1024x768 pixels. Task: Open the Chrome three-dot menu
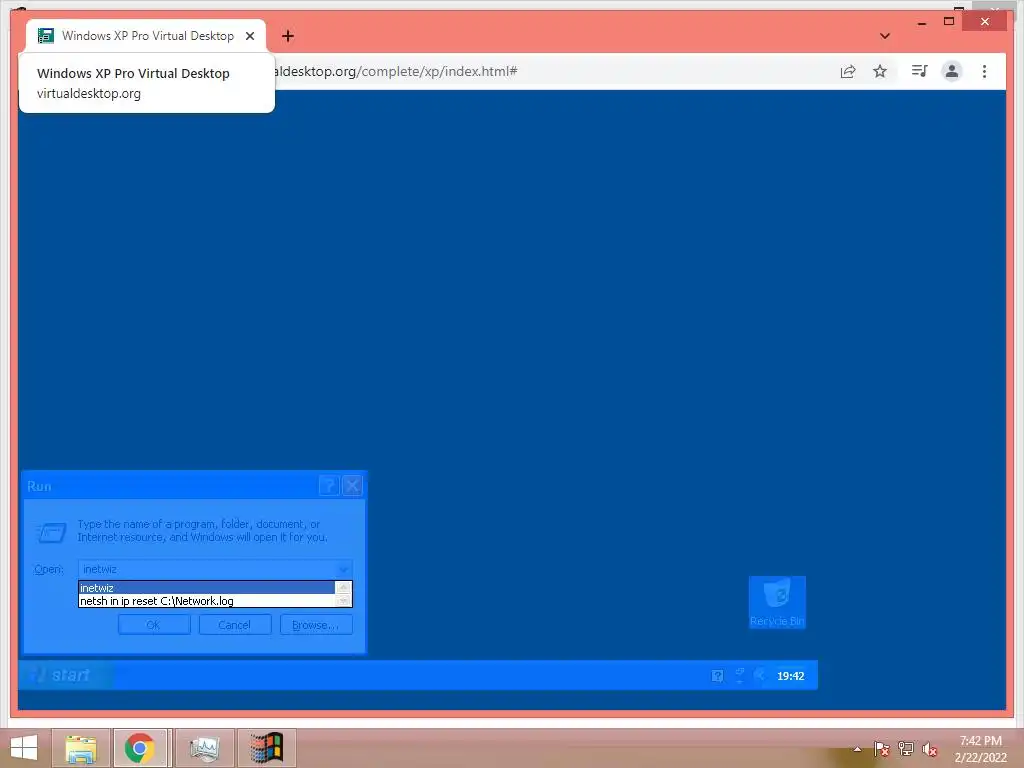(984, 71)
